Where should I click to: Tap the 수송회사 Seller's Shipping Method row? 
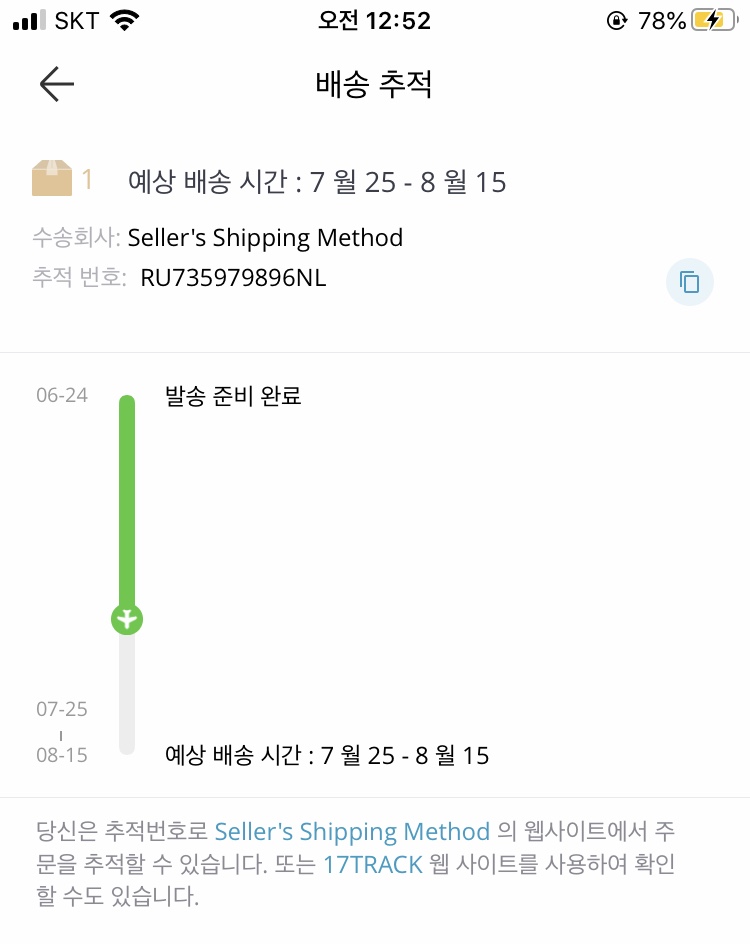point(217,238)
